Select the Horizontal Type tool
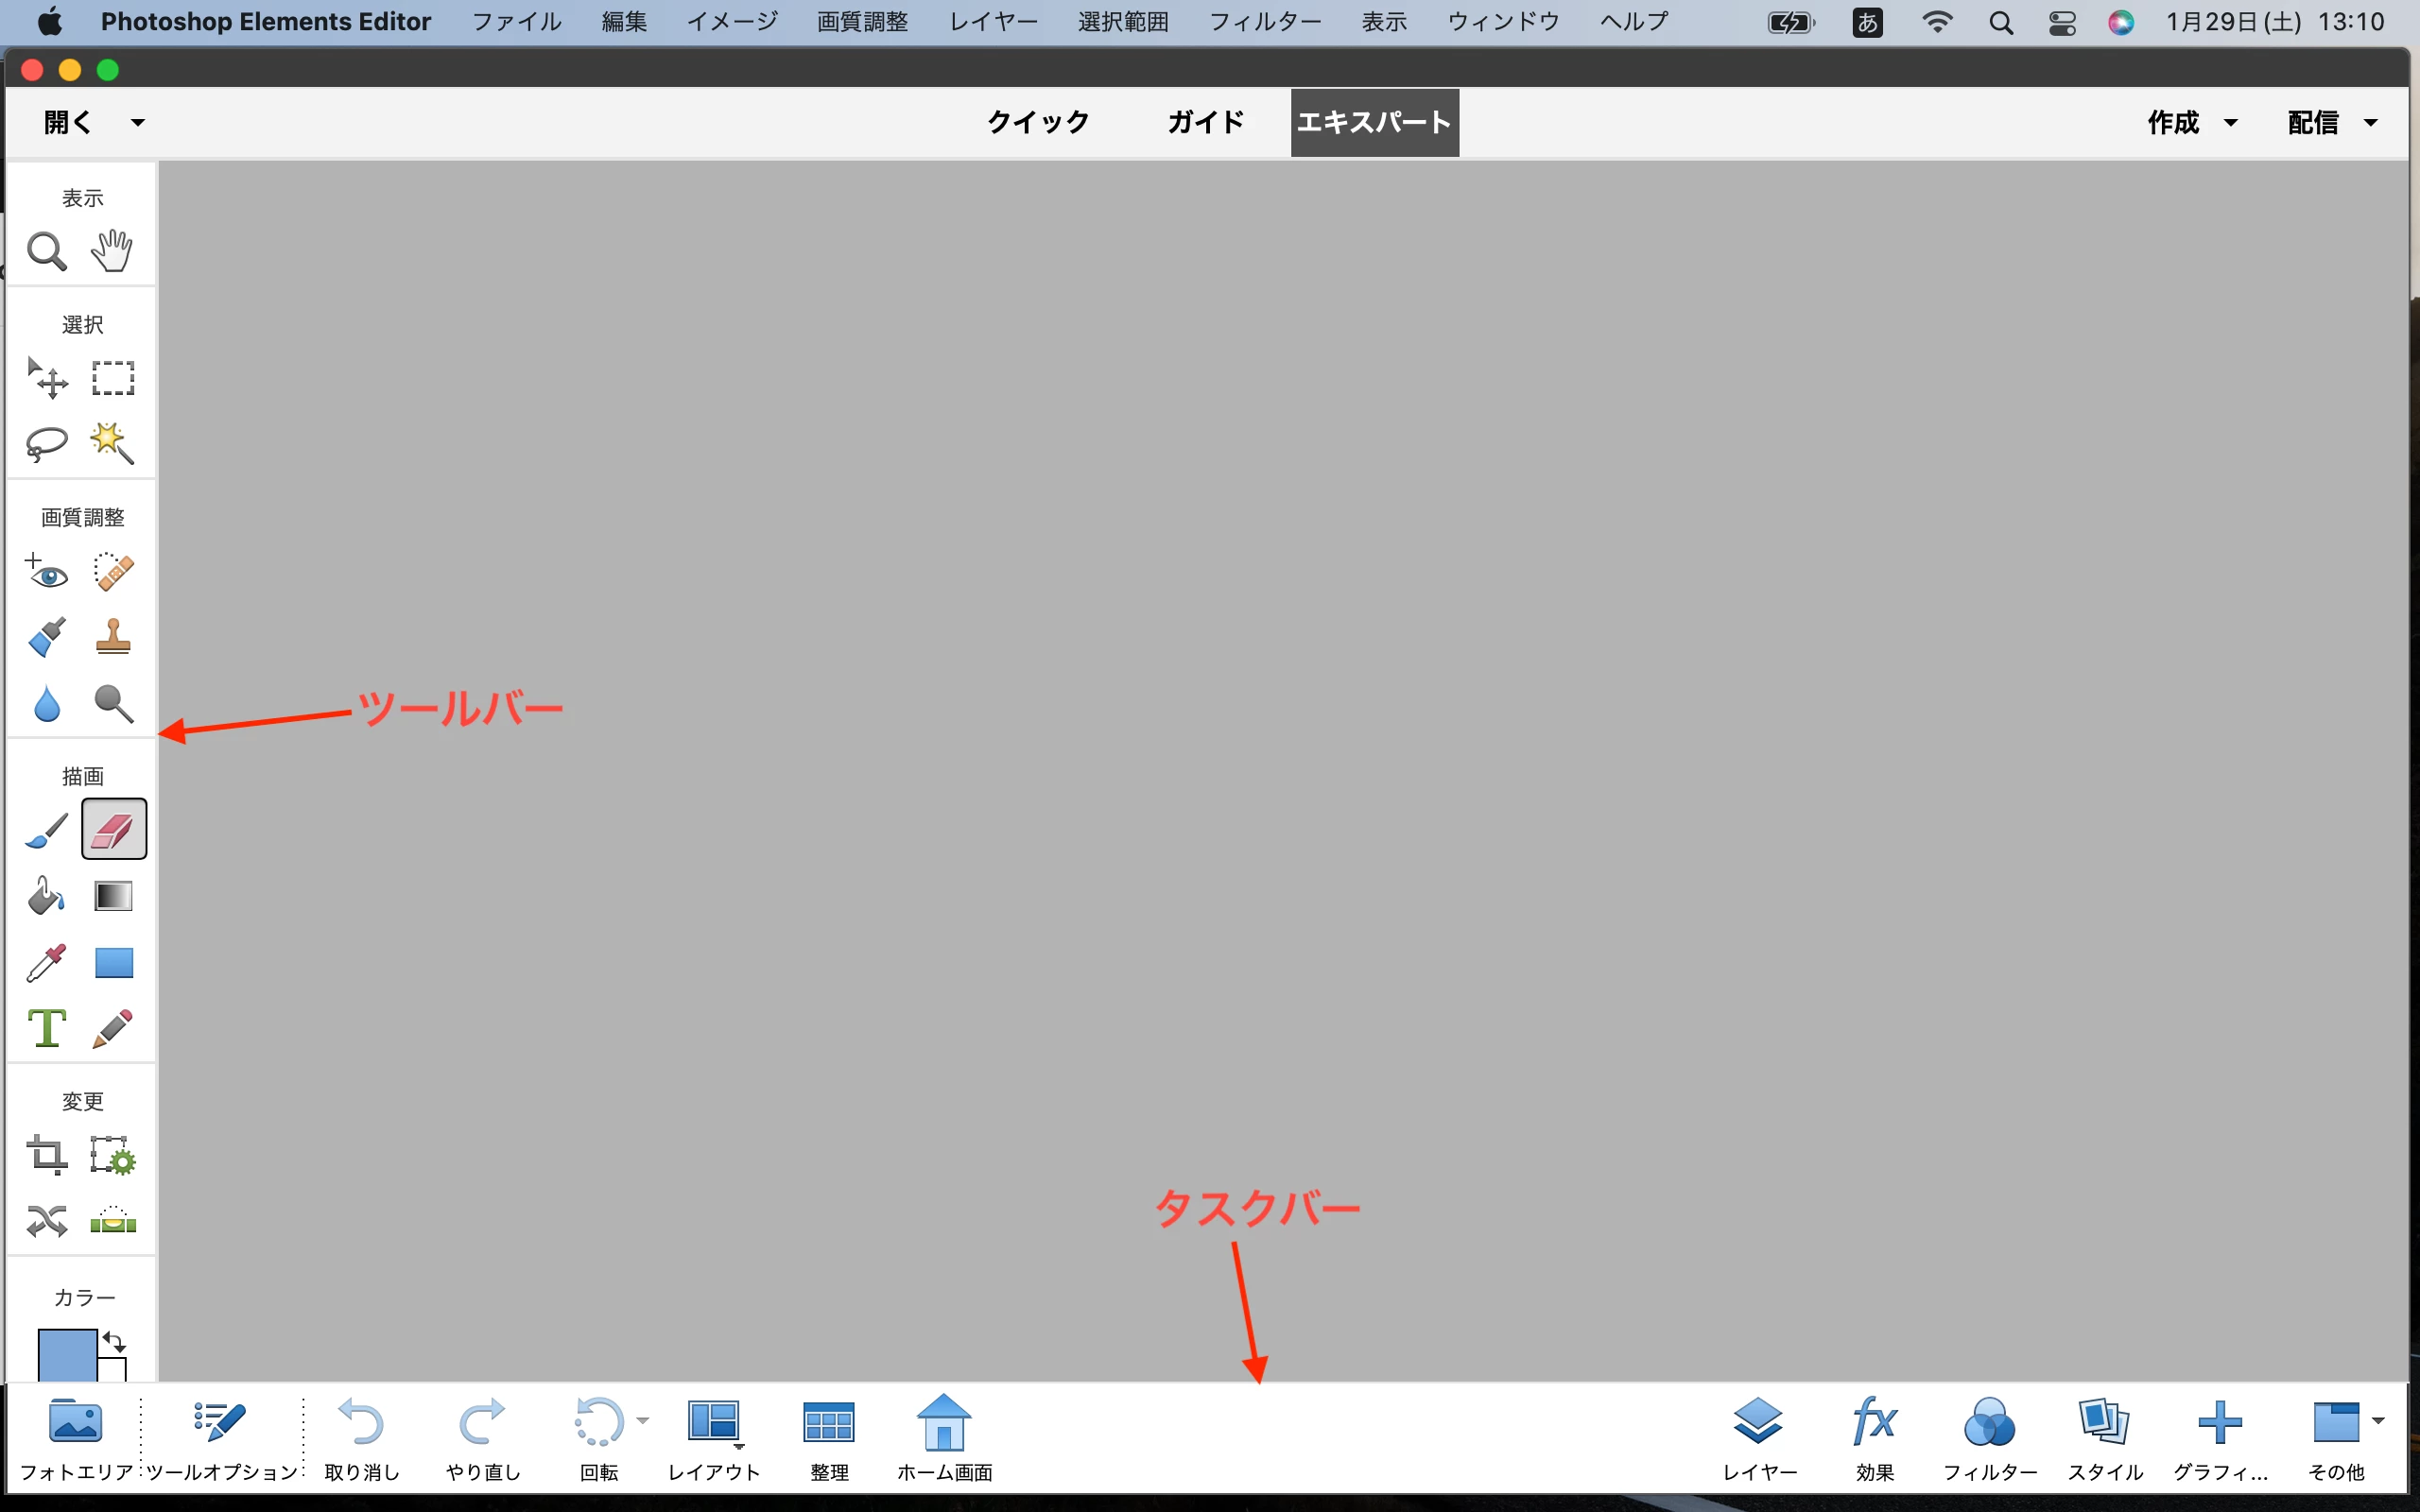 click(46, 1028)
